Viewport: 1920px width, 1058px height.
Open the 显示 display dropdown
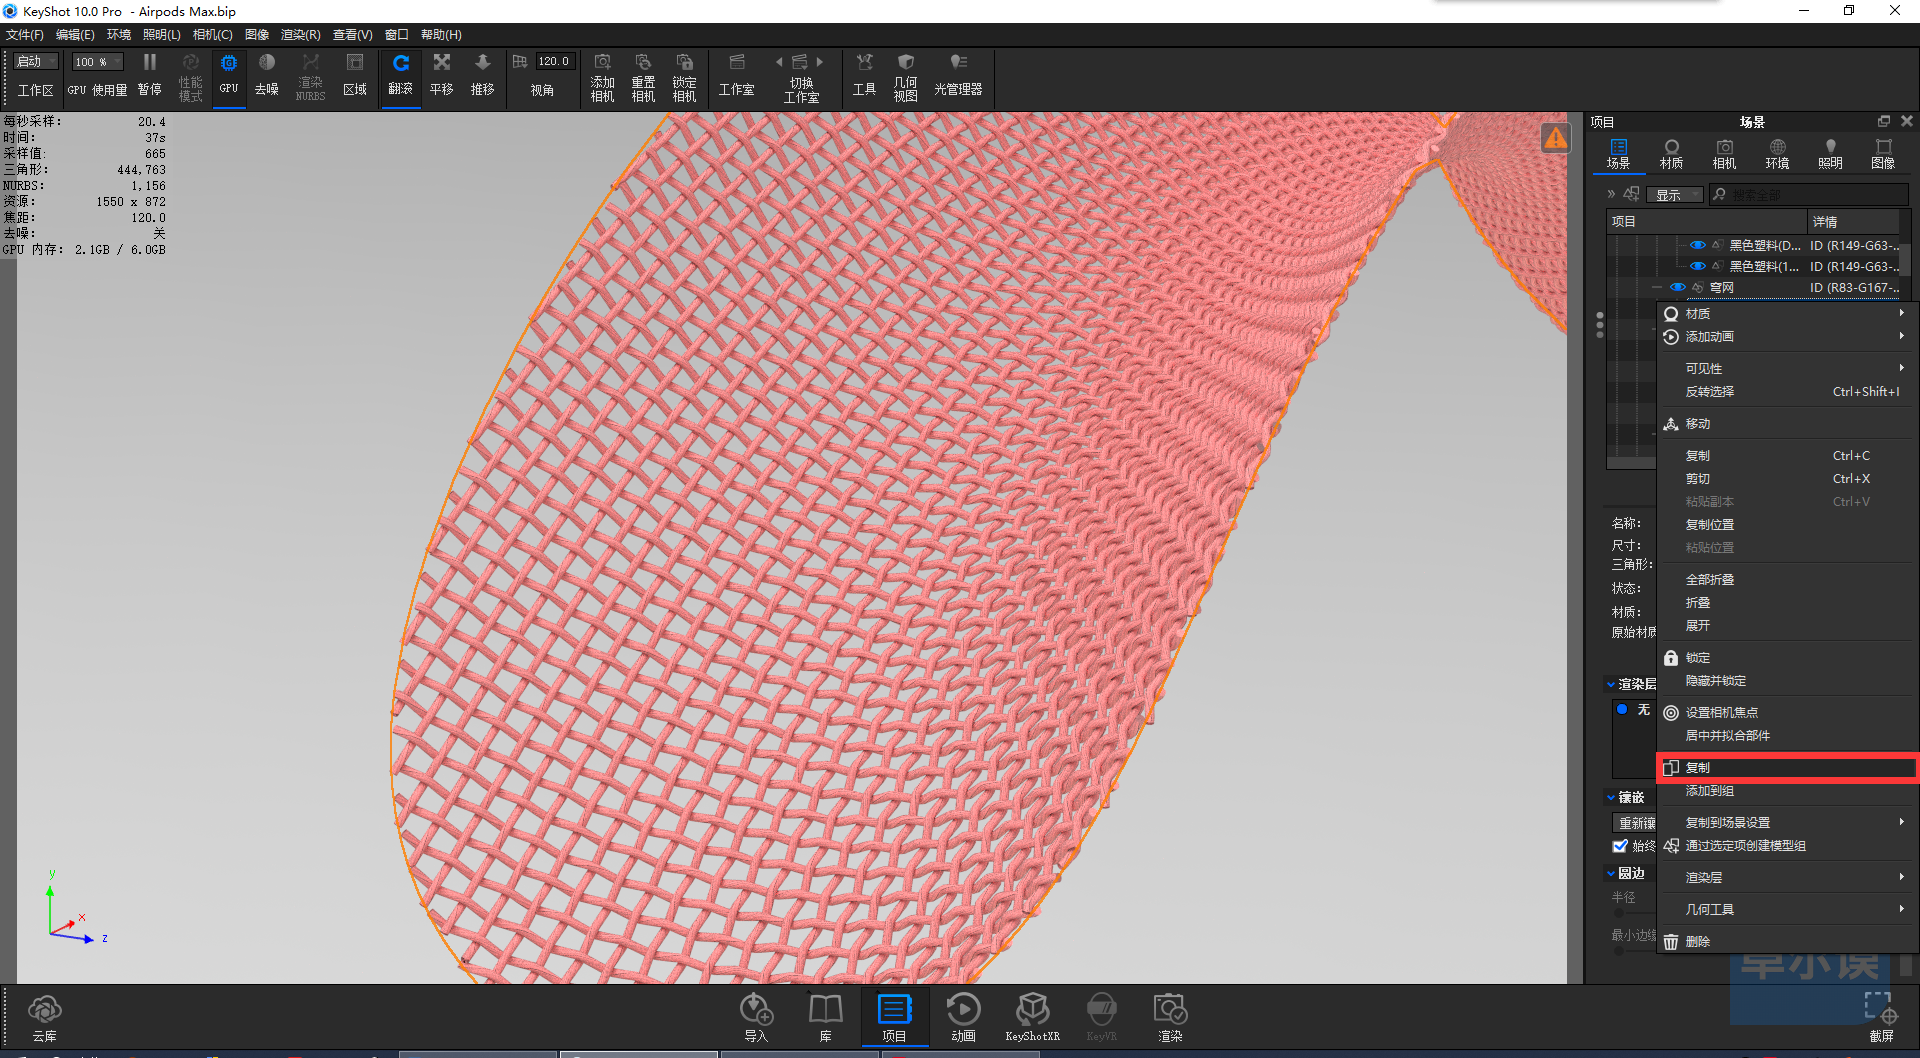[x=1675, y=195]
